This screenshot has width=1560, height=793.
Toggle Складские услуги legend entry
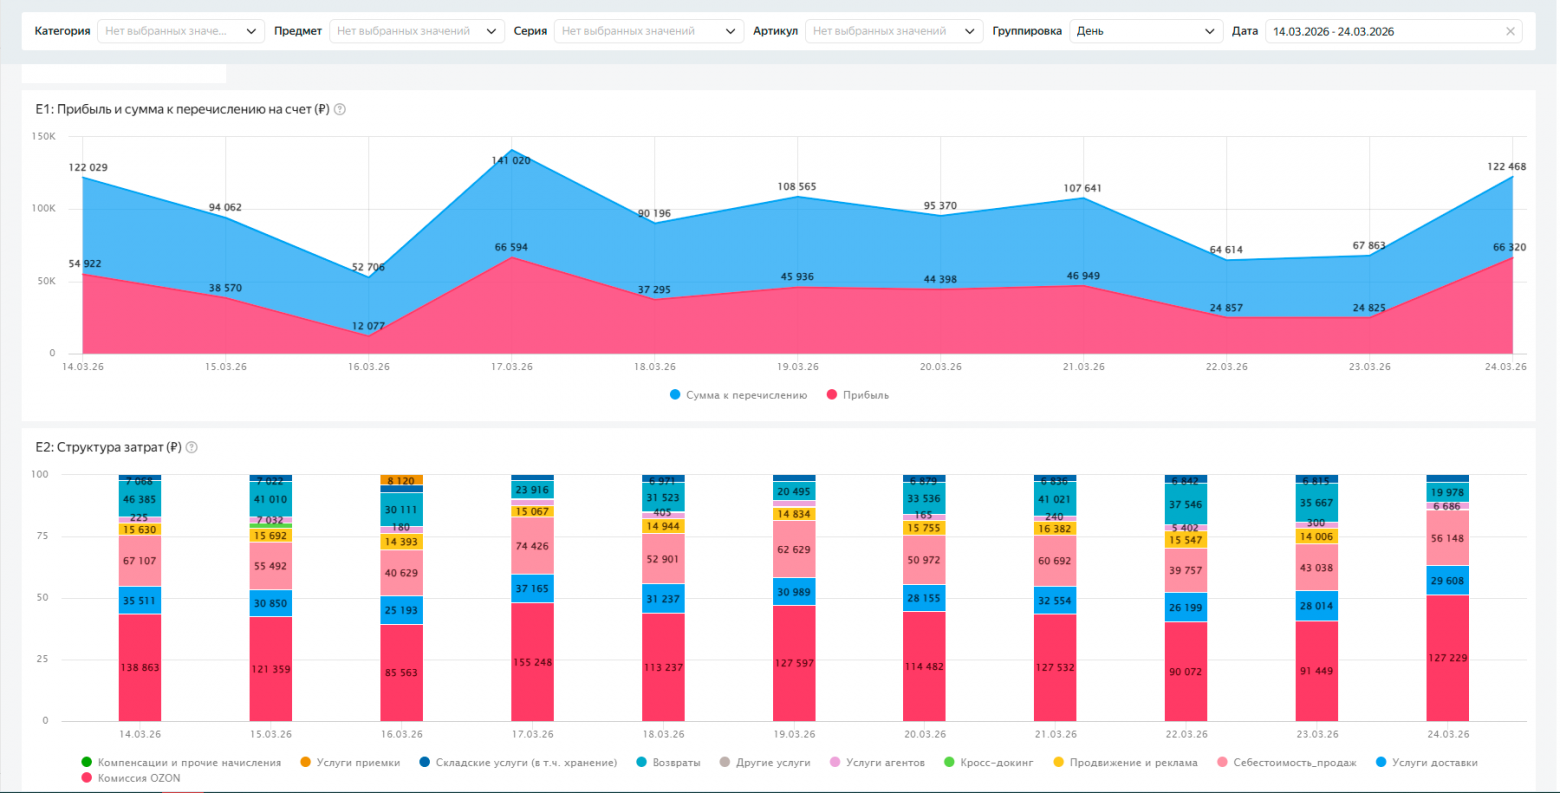coord(525,763)
